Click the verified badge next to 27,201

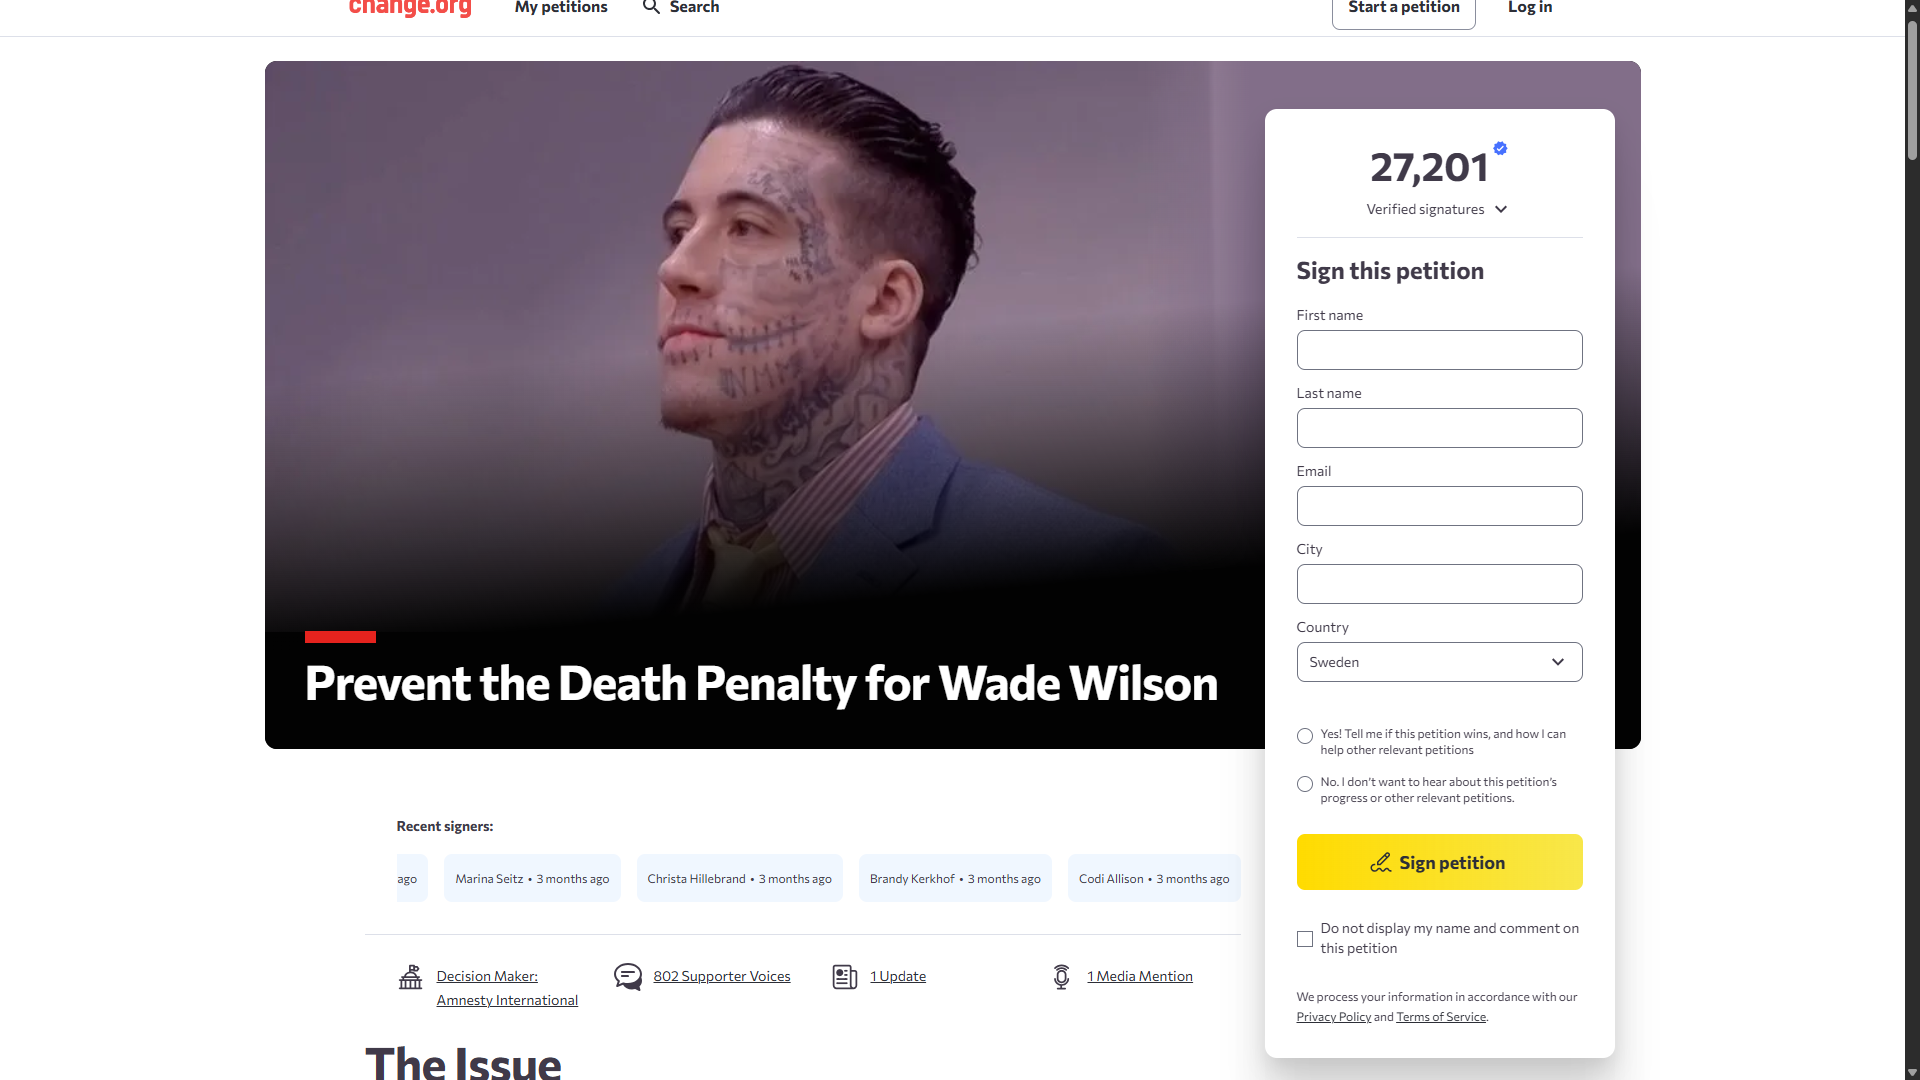(x=1500, y=148)
